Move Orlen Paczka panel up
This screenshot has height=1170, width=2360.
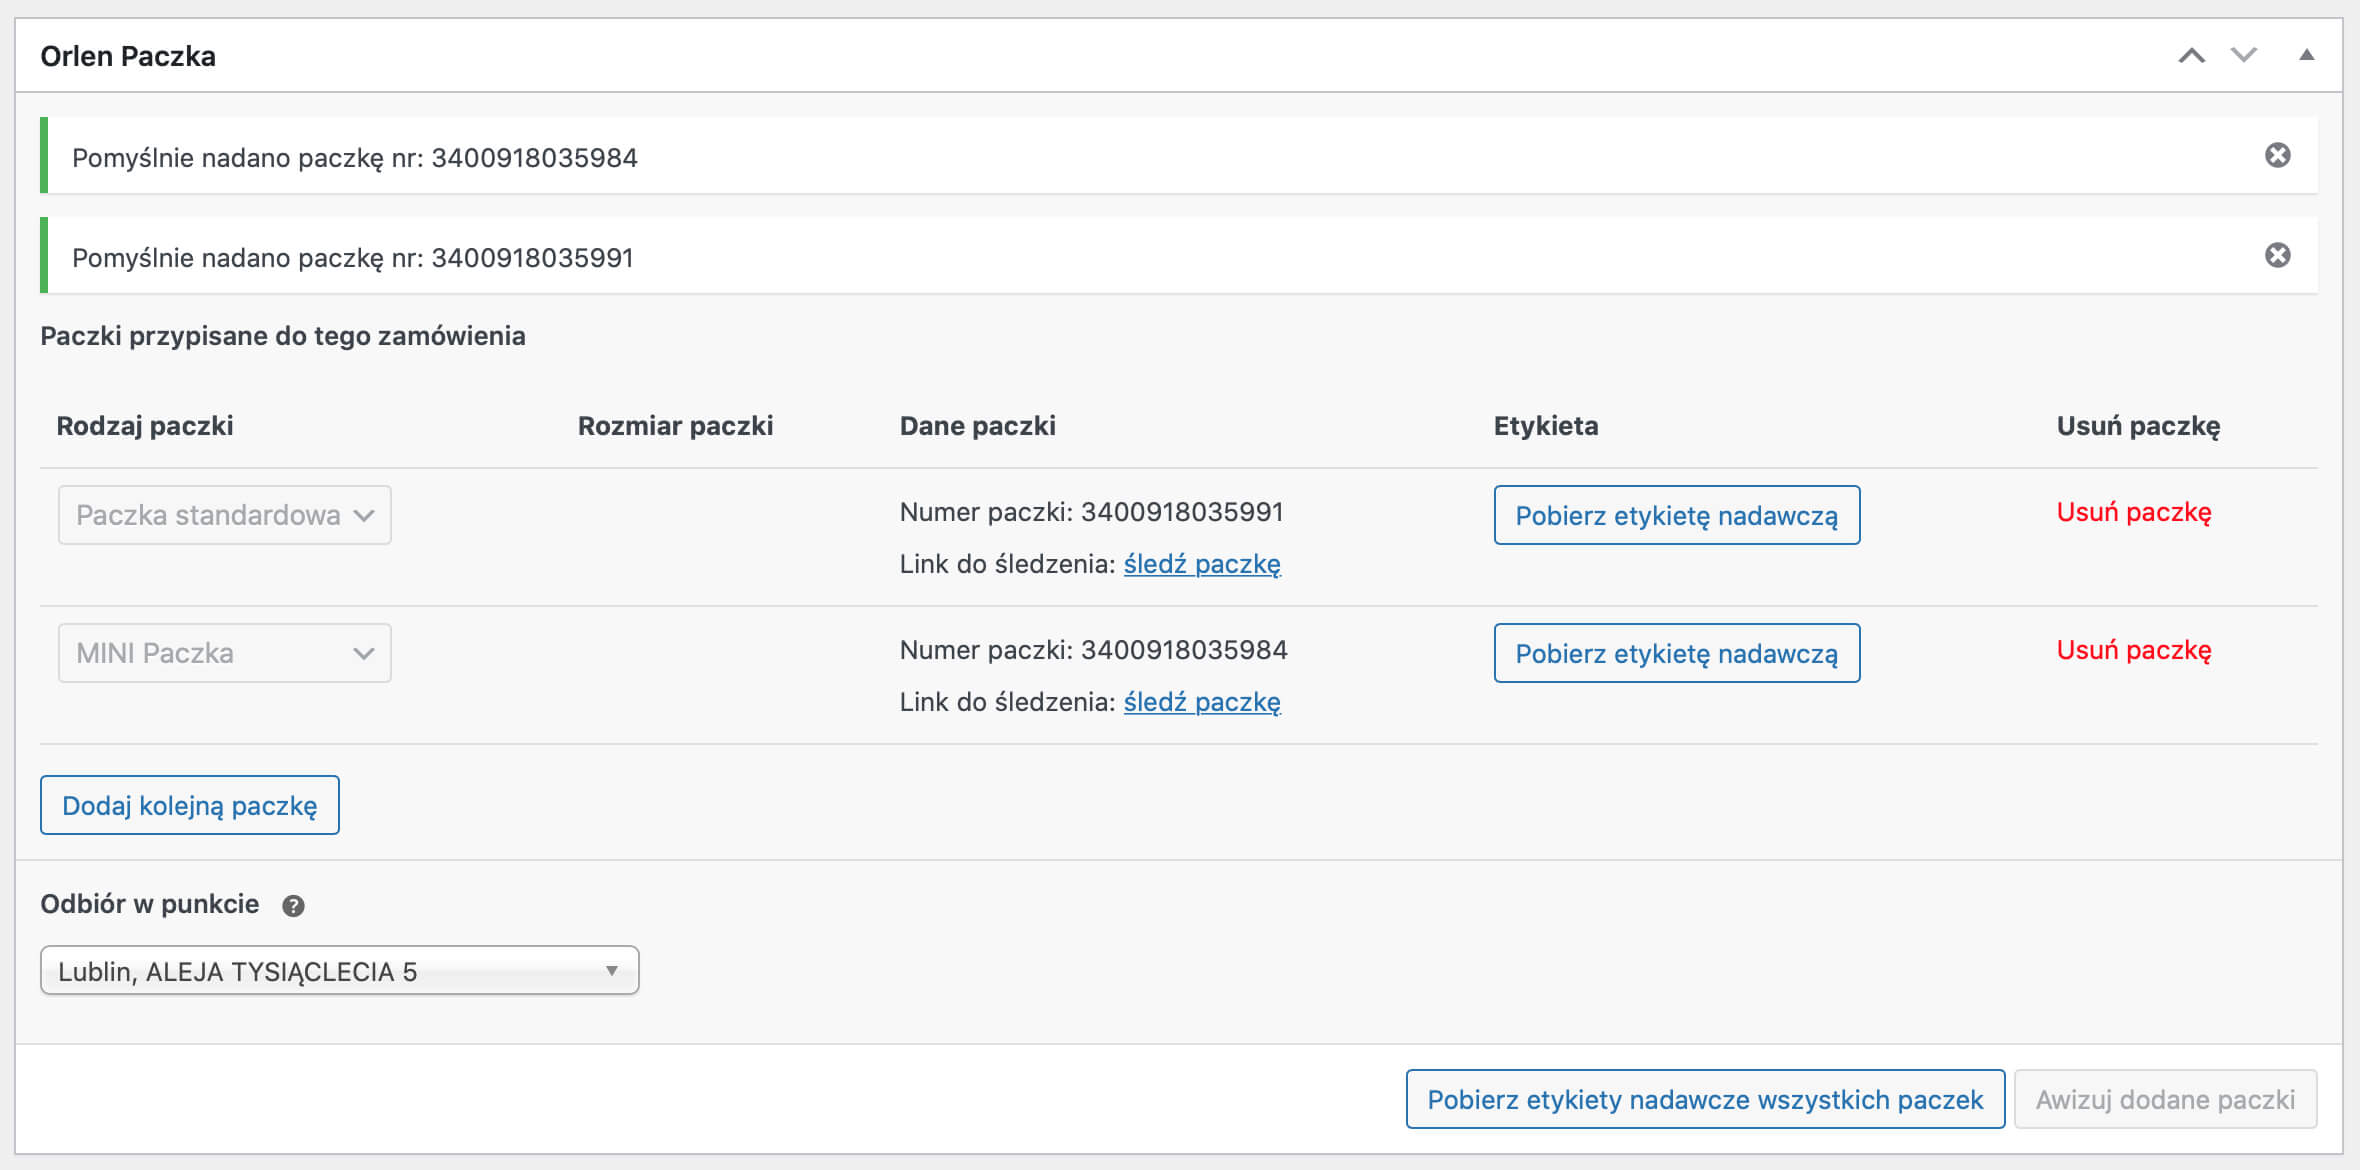click(x=2191, y=56)
